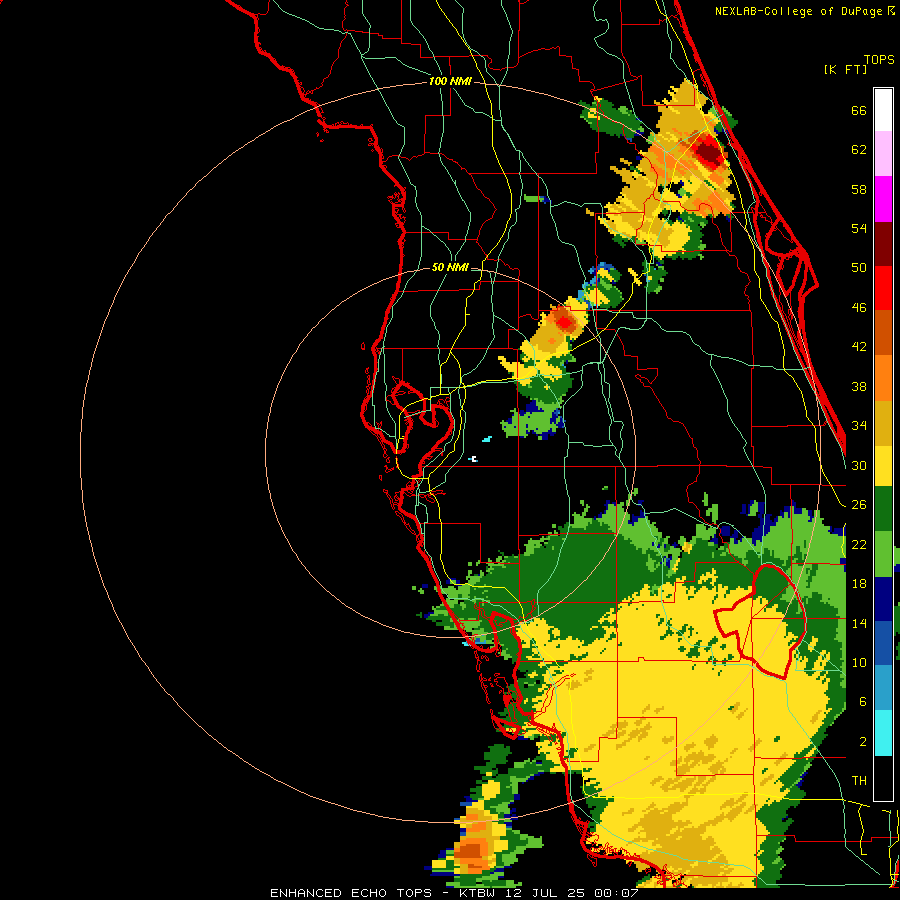
Task: Pick the bright red legend swatch
Action: click(883, 288)
